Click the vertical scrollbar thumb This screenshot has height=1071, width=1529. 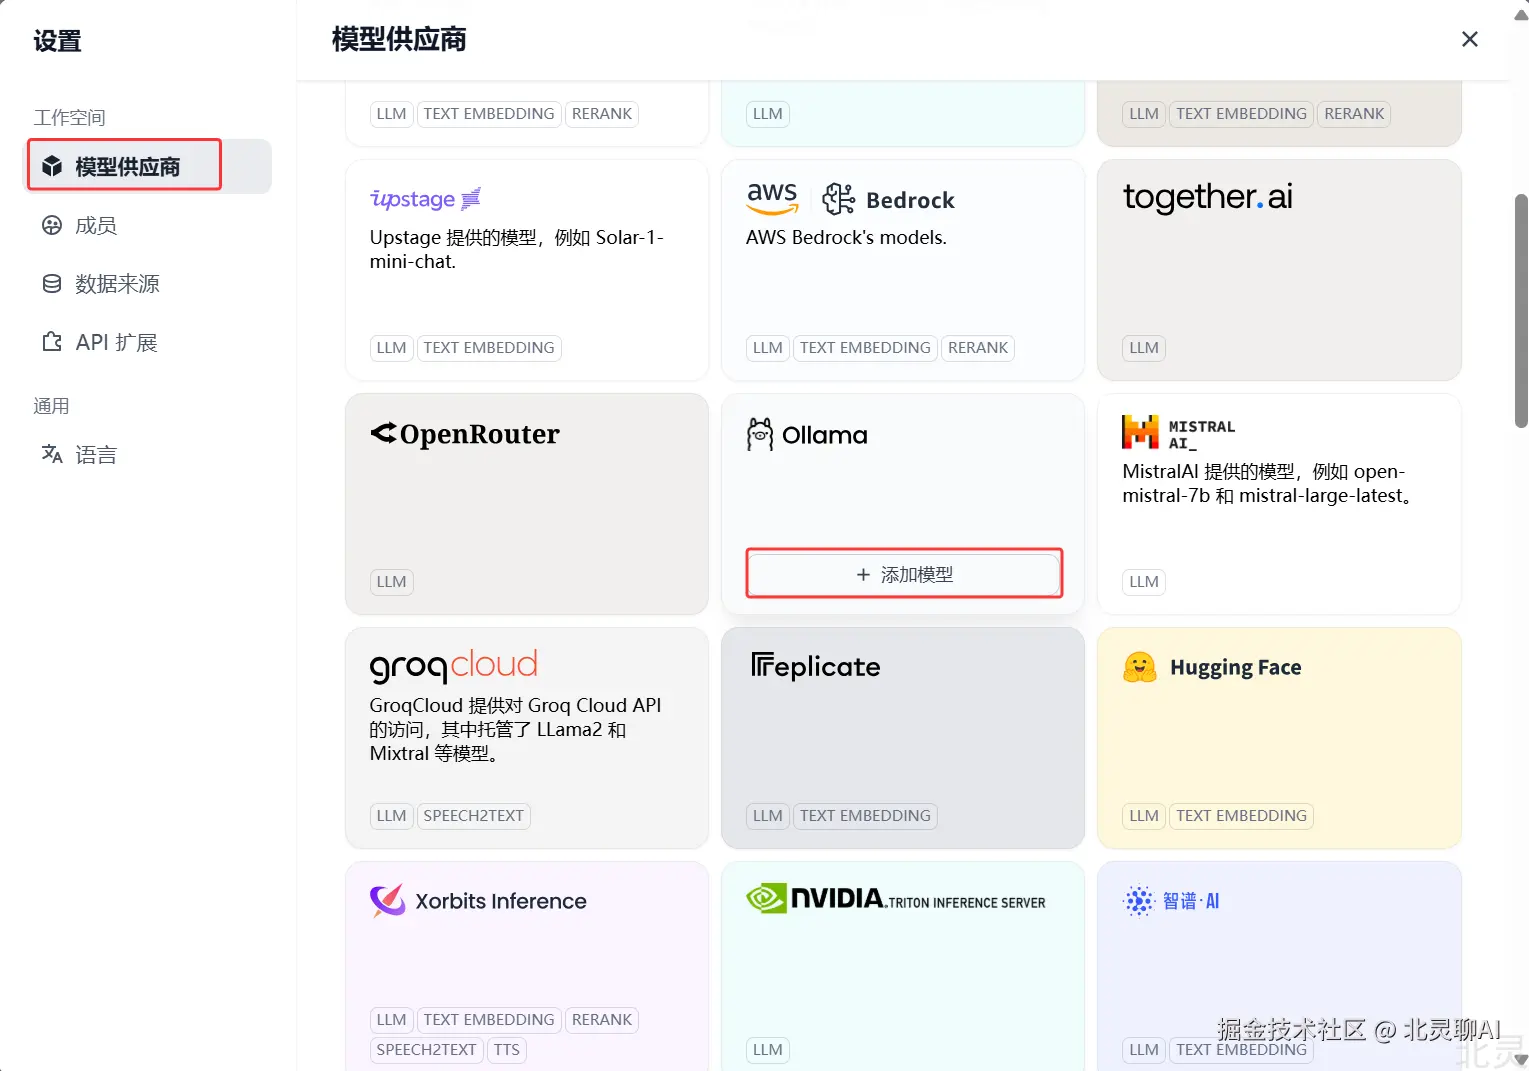click(1521, 310)
